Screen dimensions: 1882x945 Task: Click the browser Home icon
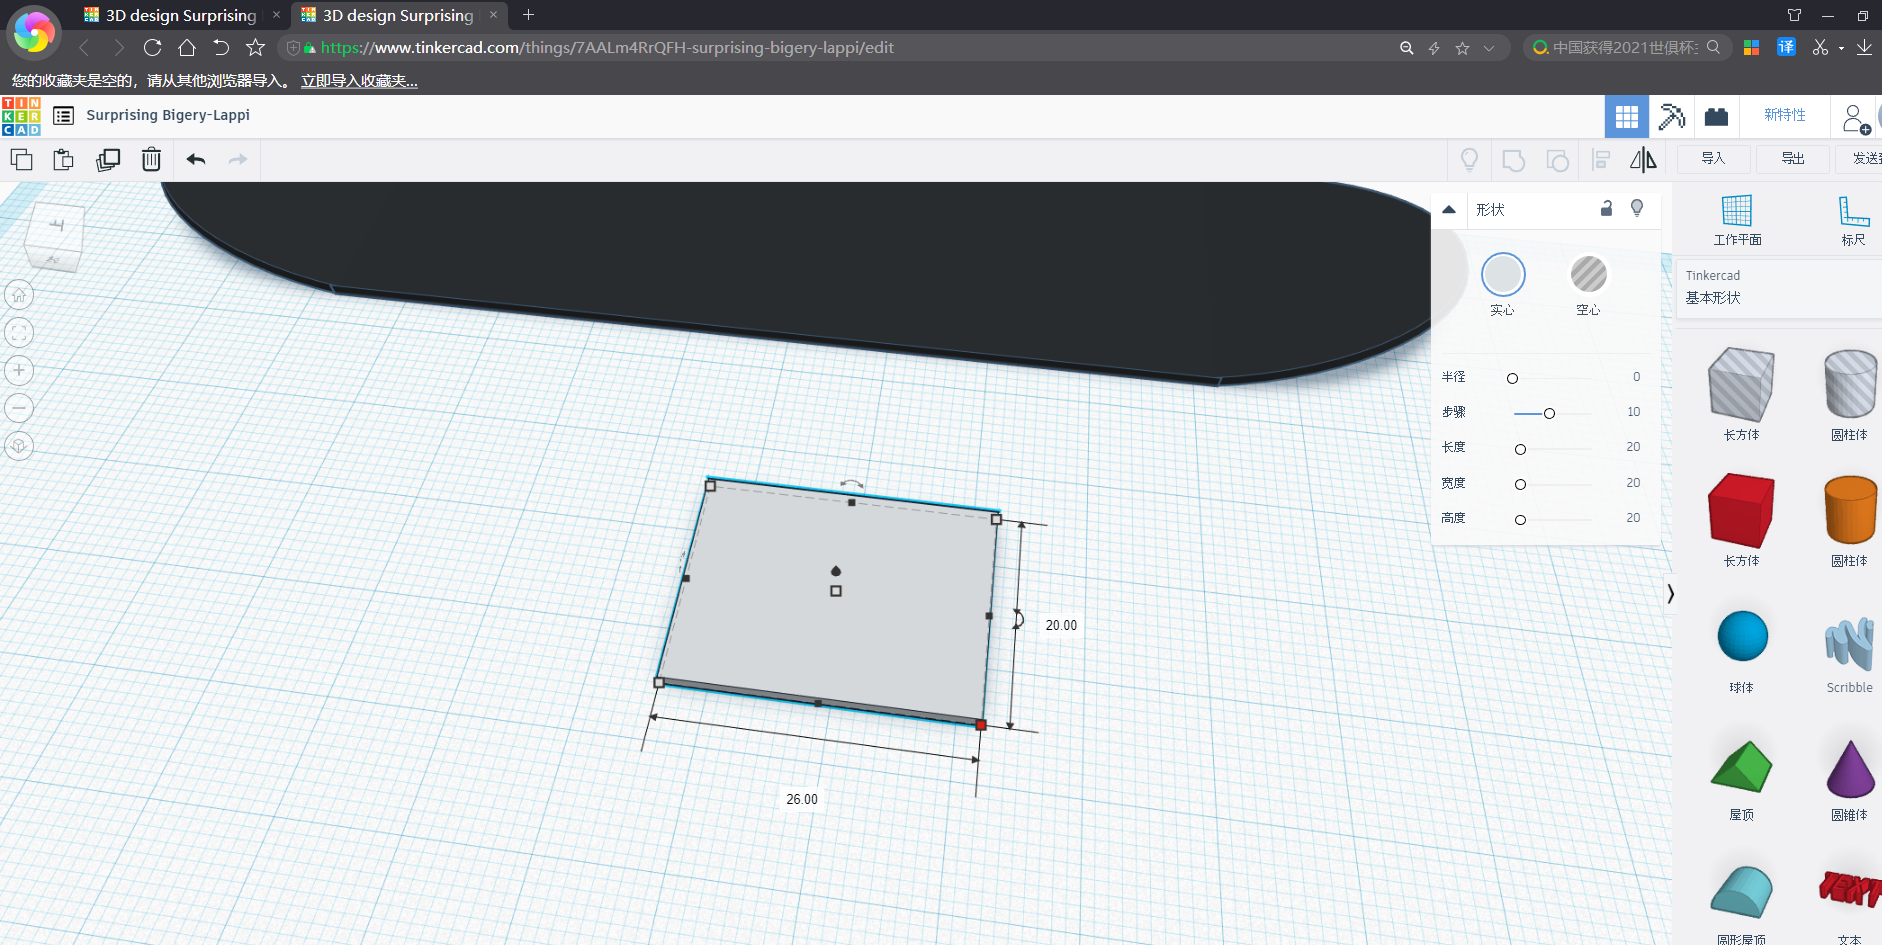[x=187, y=48]
